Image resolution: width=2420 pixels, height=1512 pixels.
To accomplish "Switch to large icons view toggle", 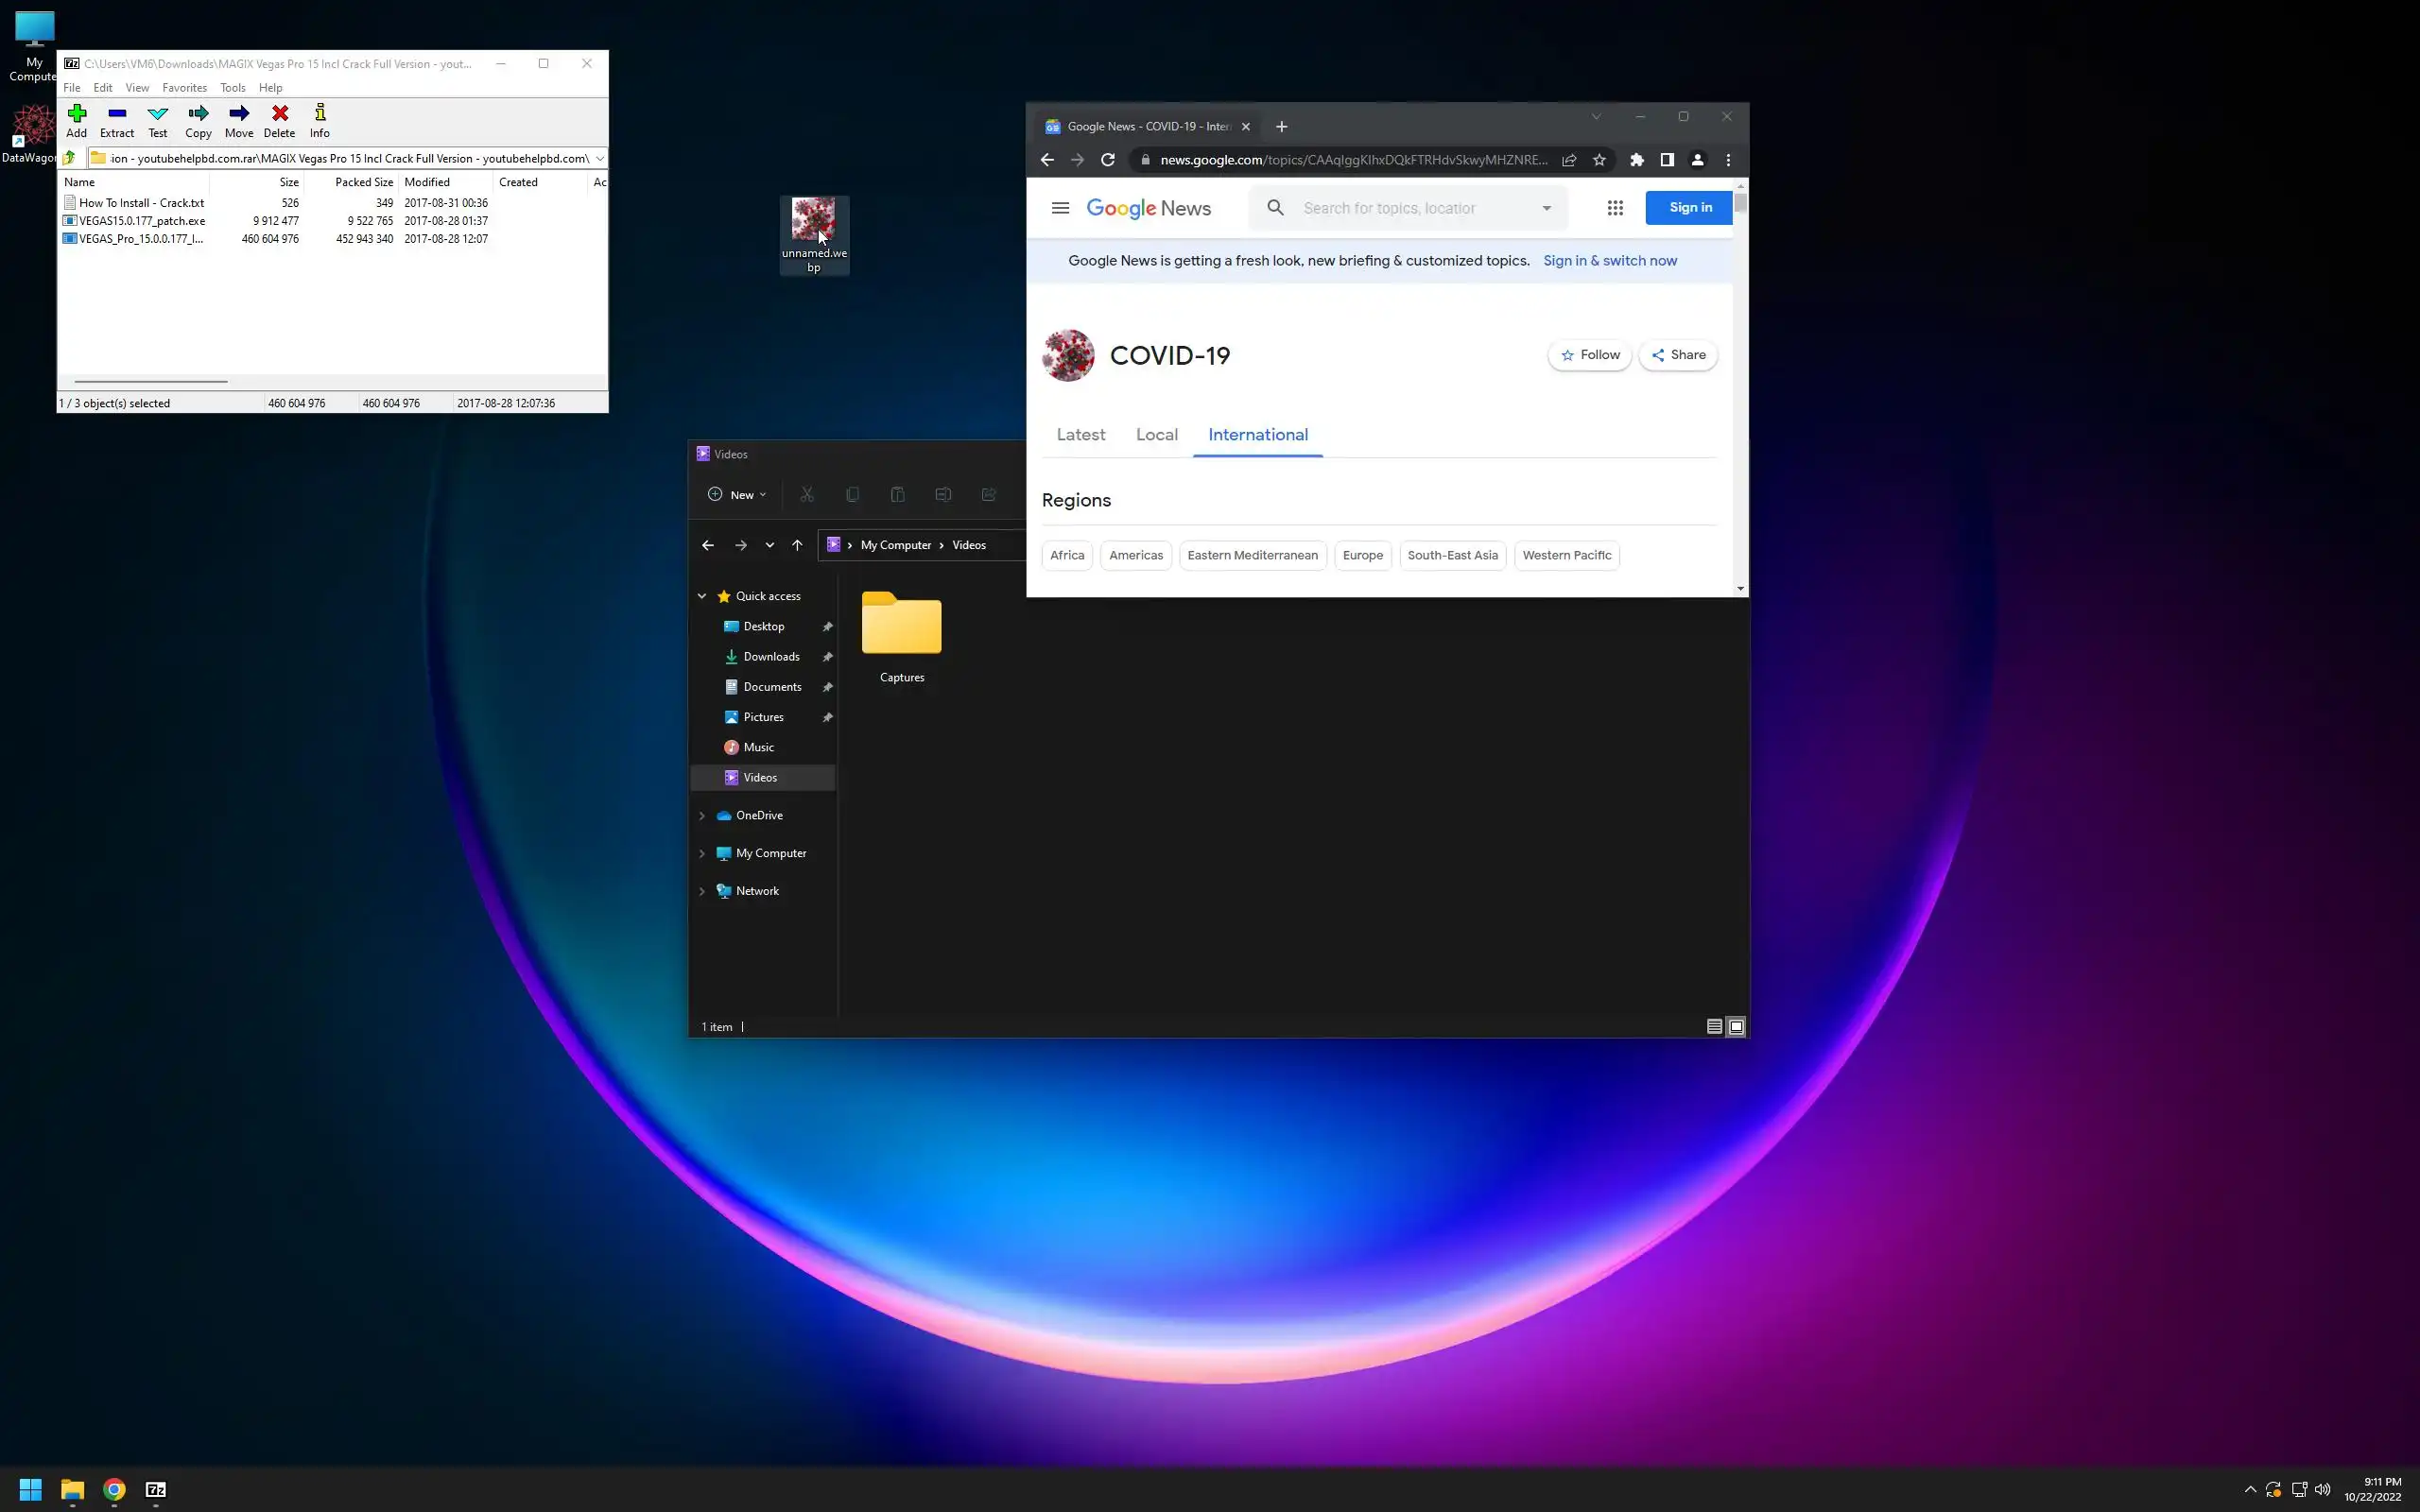I will point(1736,1026).
